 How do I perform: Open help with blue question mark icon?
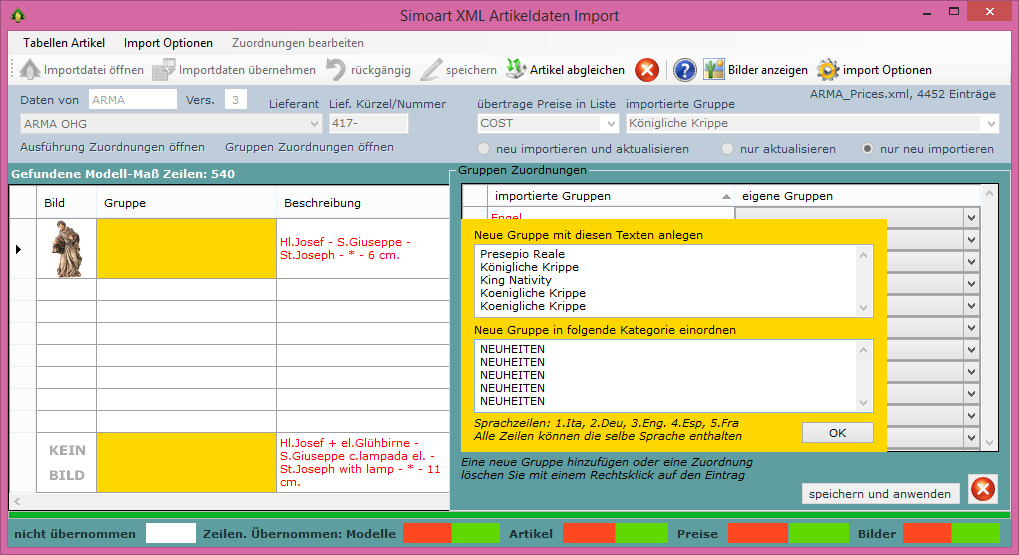click(684, 70)
